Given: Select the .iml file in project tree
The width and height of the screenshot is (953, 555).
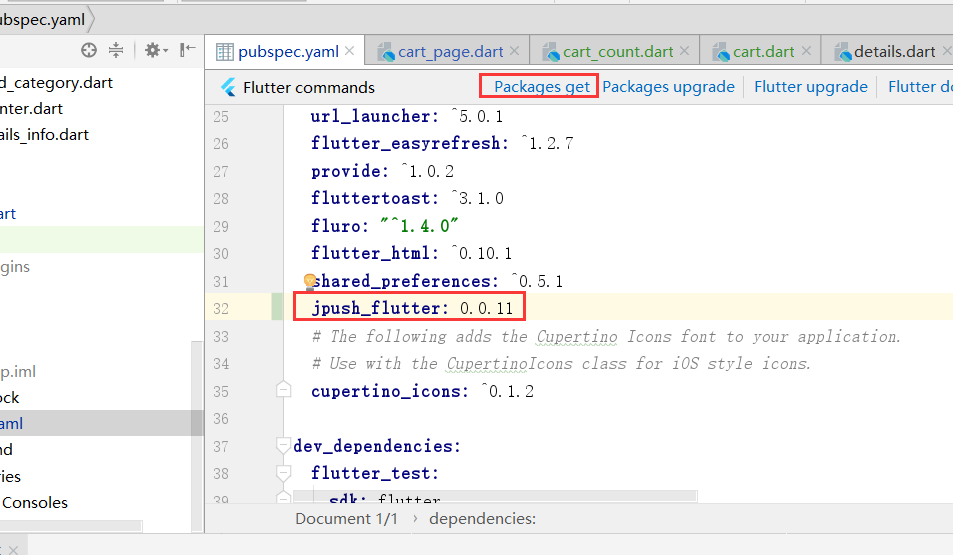Looking at the screenshot, I should [18, 371].
